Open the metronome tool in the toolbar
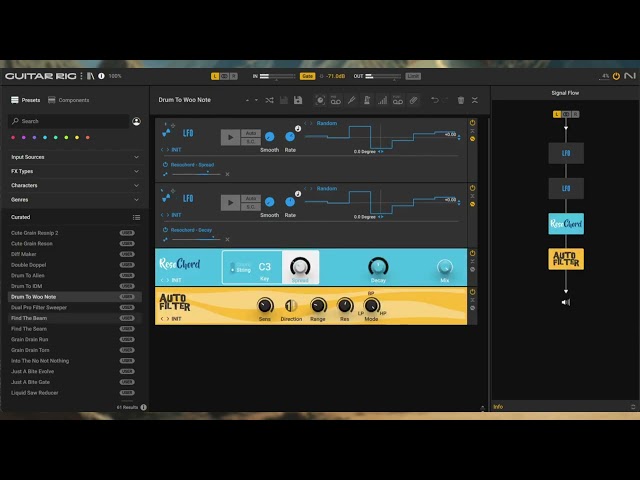Viewport: 640px width, 480px height. pyautogui.click(x=367, y=100)
